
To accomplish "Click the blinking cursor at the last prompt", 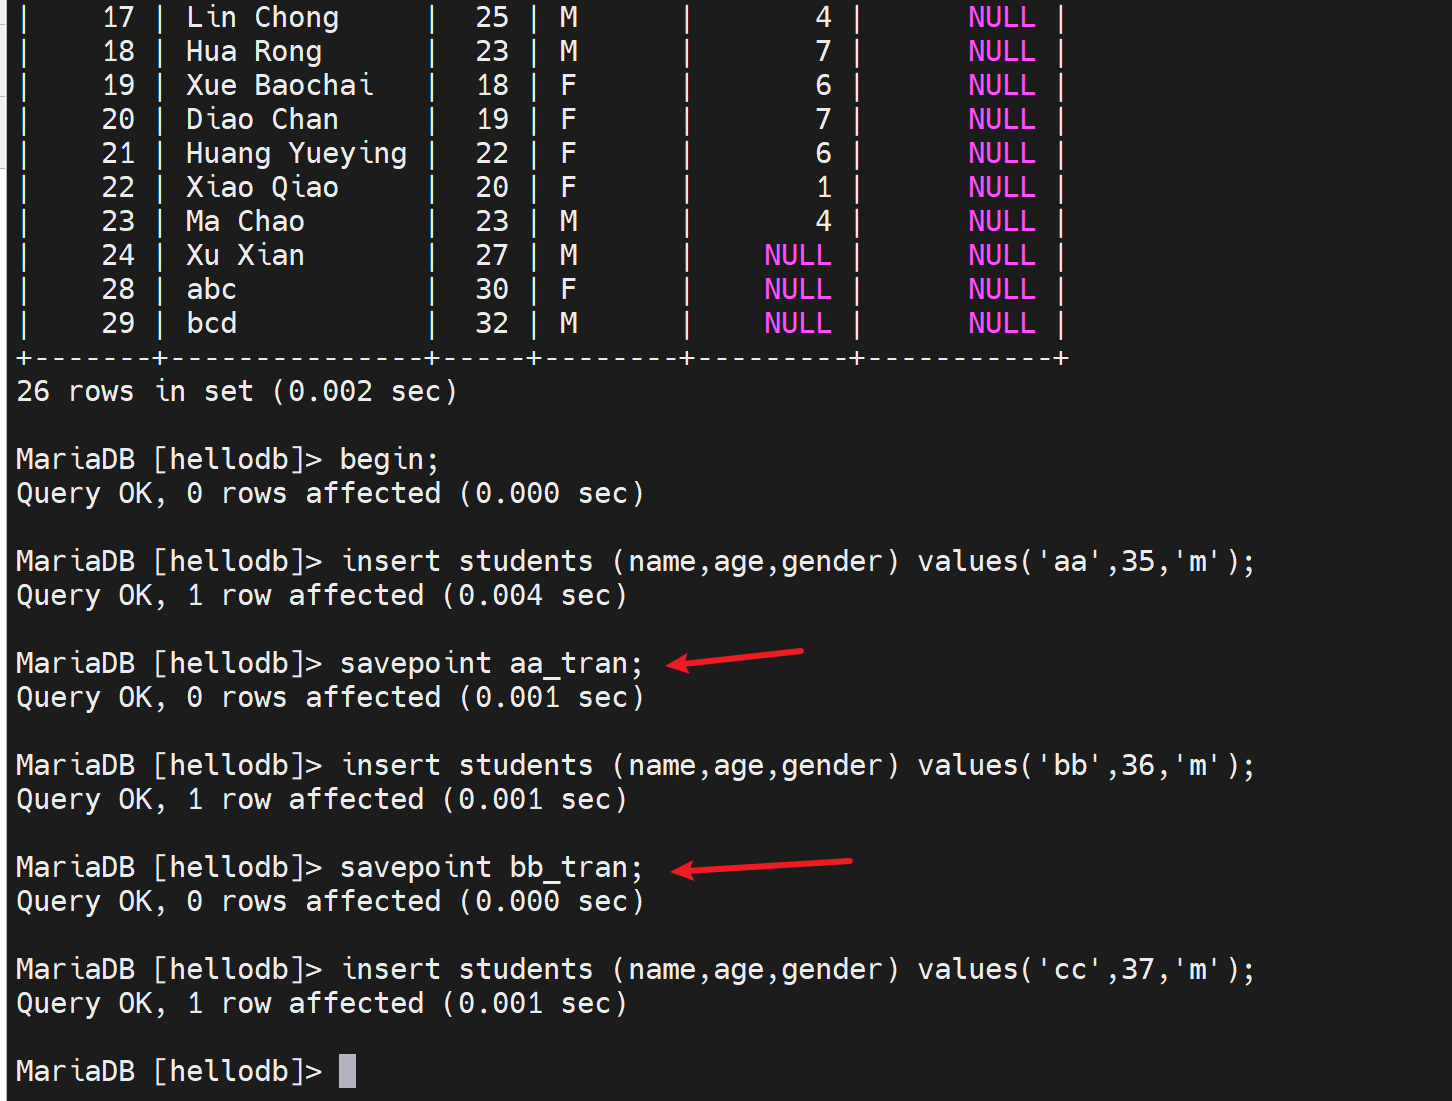I will 347,1071.
